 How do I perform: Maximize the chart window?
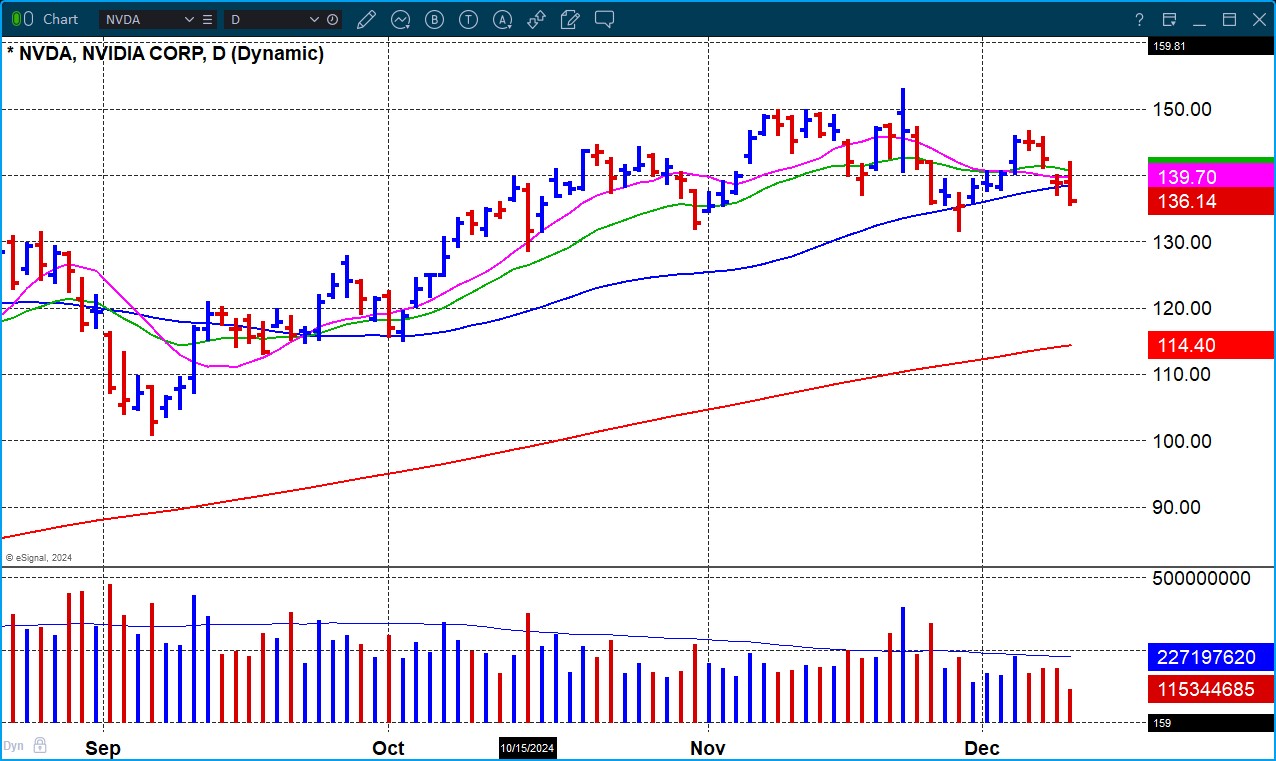pyautogui.click(x=1229, y=20)
